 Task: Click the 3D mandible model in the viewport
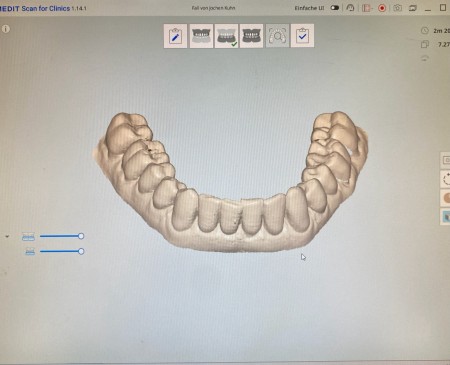231,182
